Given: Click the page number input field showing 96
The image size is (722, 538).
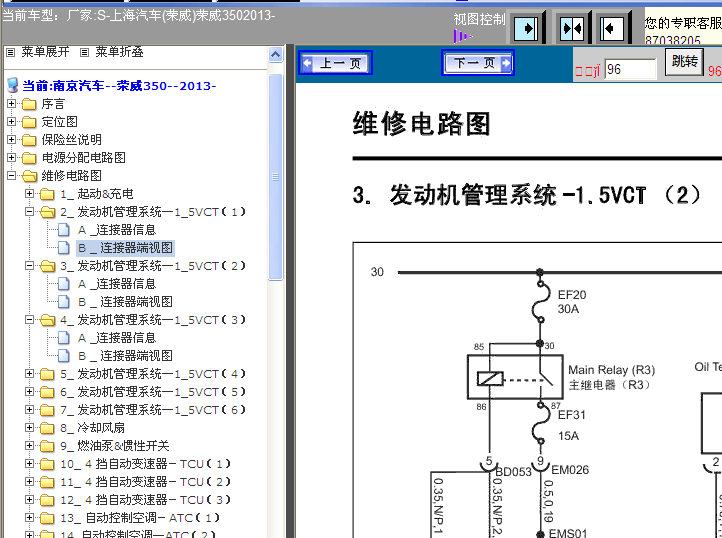Looking at the screenshot, I should 630,70.
